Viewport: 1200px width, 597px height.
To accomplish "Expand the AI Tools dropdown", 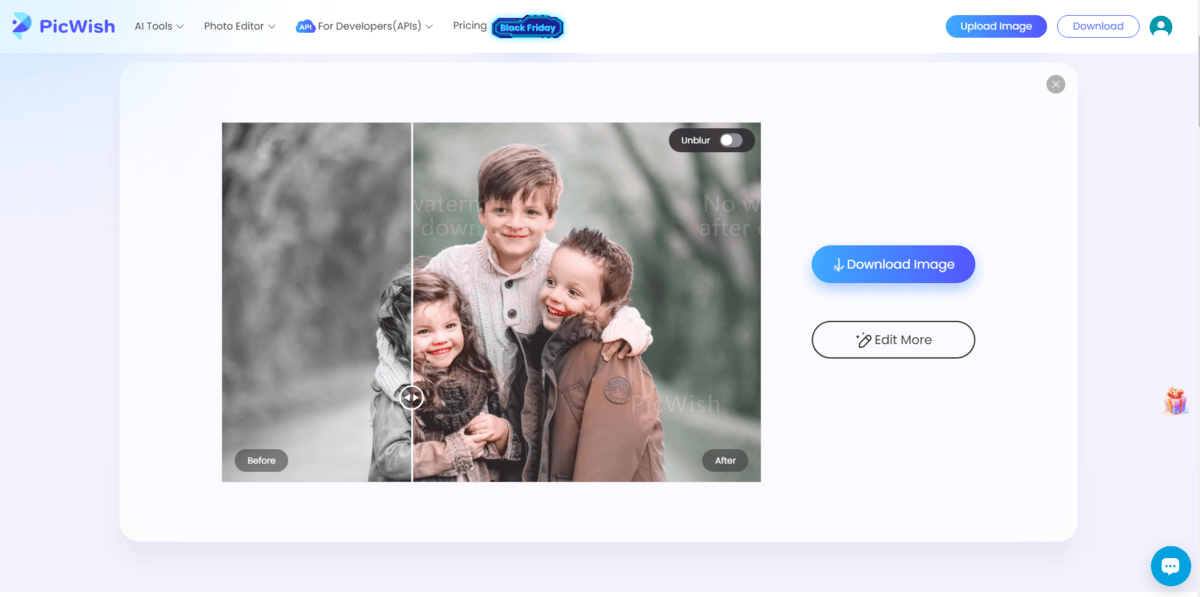I will click(159, 27).
